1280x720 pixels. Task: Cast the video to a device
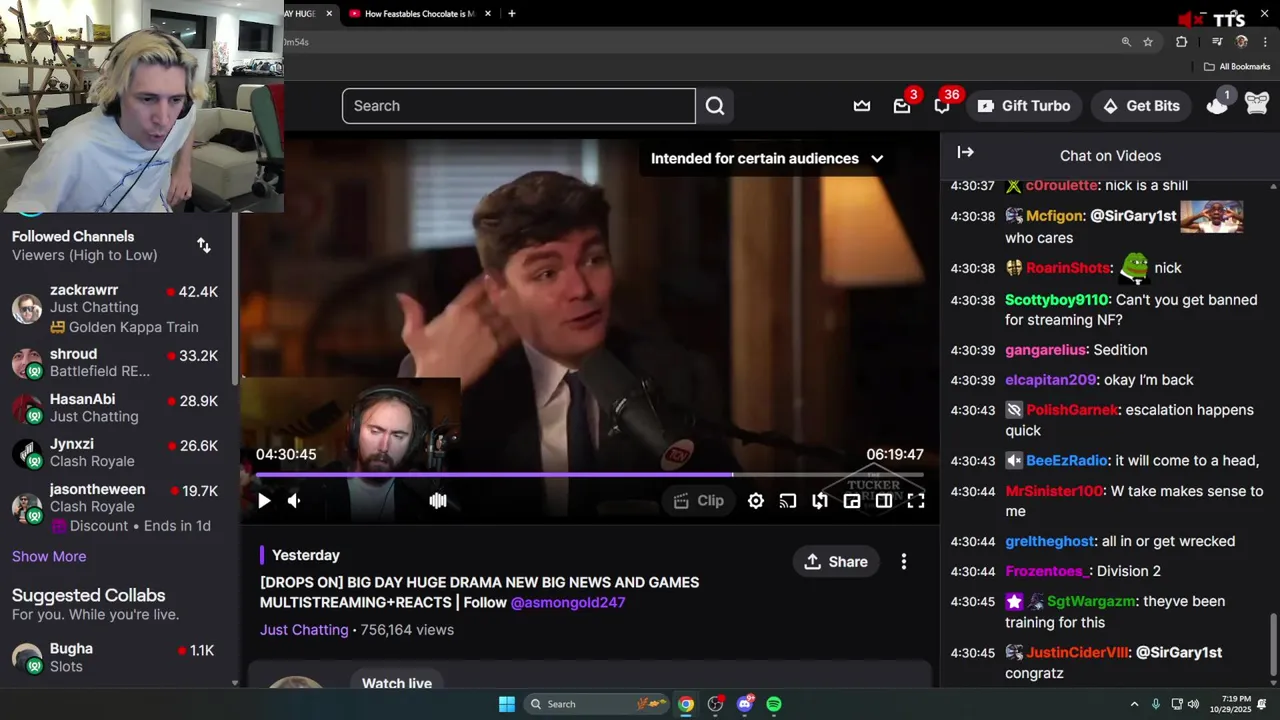tap(788, 501)
